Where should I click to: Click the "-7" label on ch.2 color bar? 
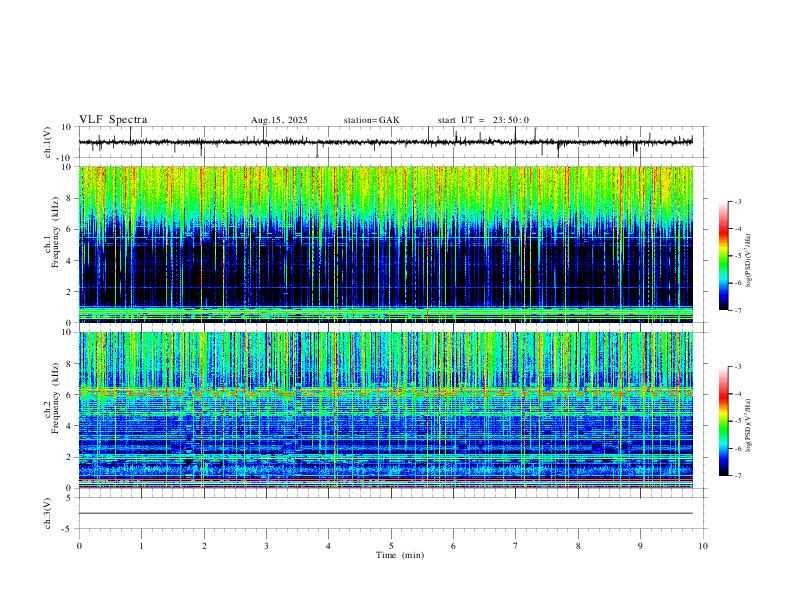(737, 475)
